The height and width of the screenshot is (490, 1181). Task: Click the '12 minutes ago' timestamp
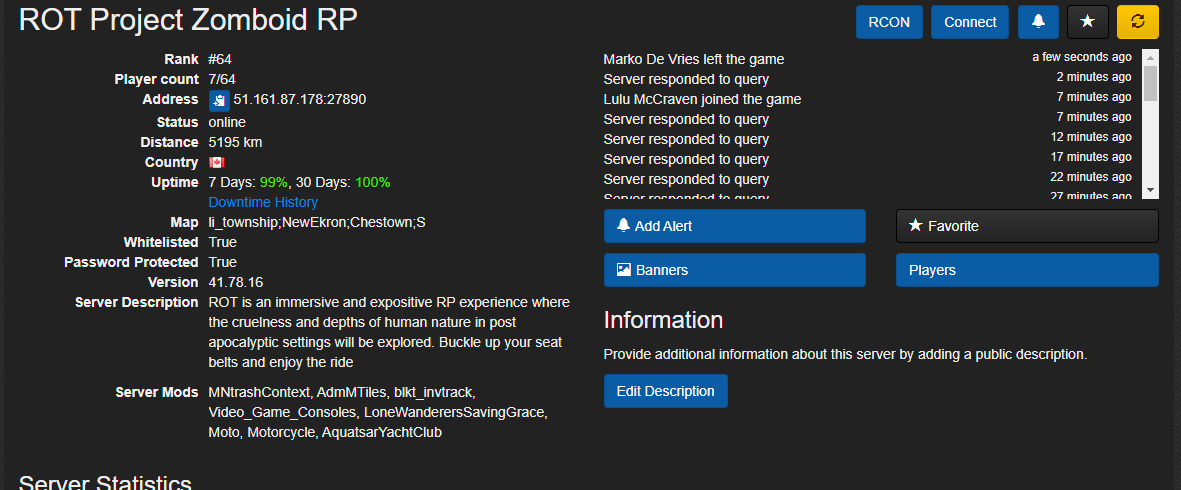[1091, 136]
